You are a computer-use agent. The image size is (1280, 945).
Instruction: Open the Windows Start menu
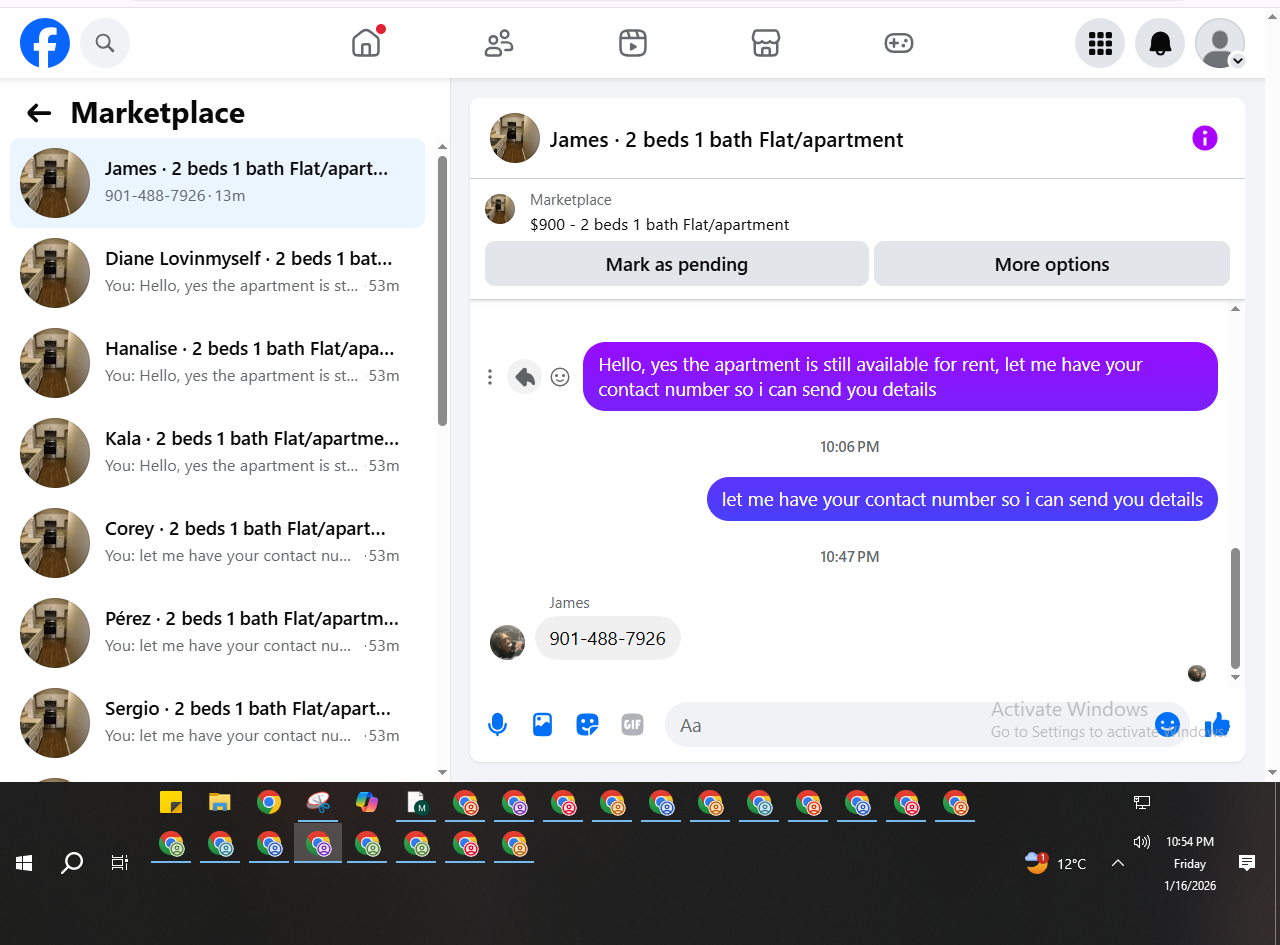pyautogui.click(x=24, y=862)
